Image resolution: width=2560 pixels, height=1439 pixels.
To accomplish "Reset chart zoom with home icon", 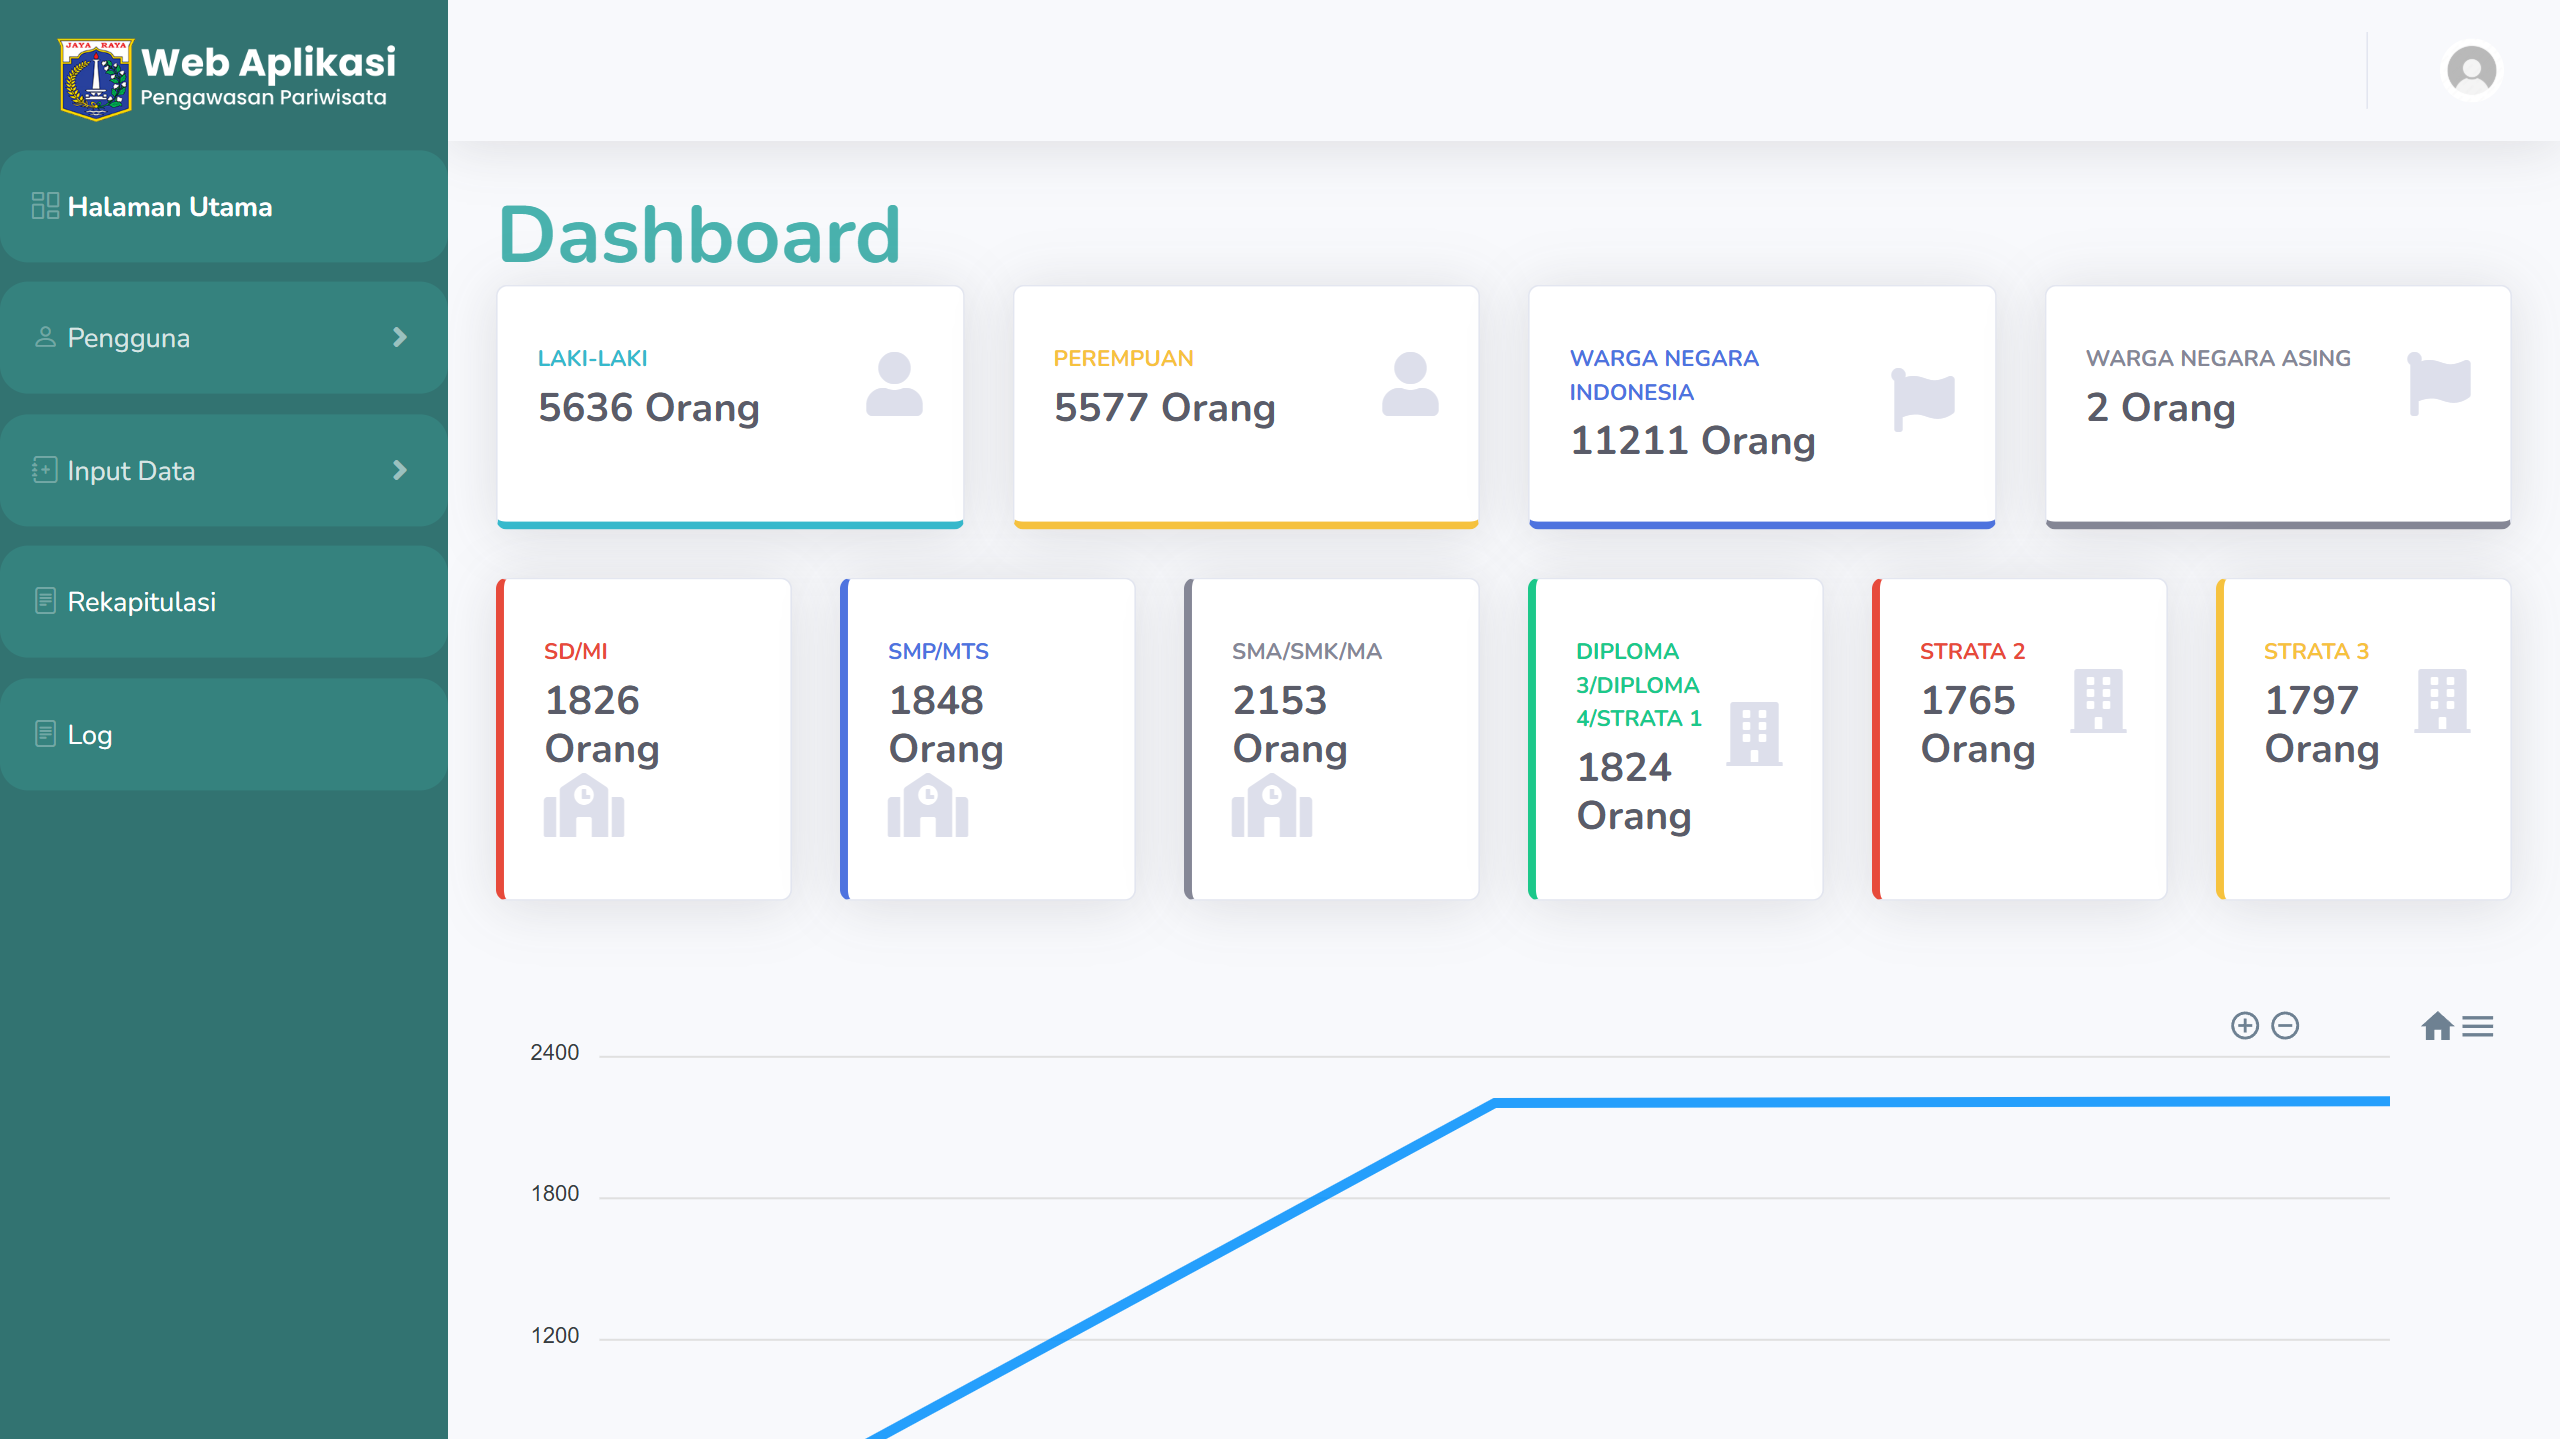I will (2437, 1026).
